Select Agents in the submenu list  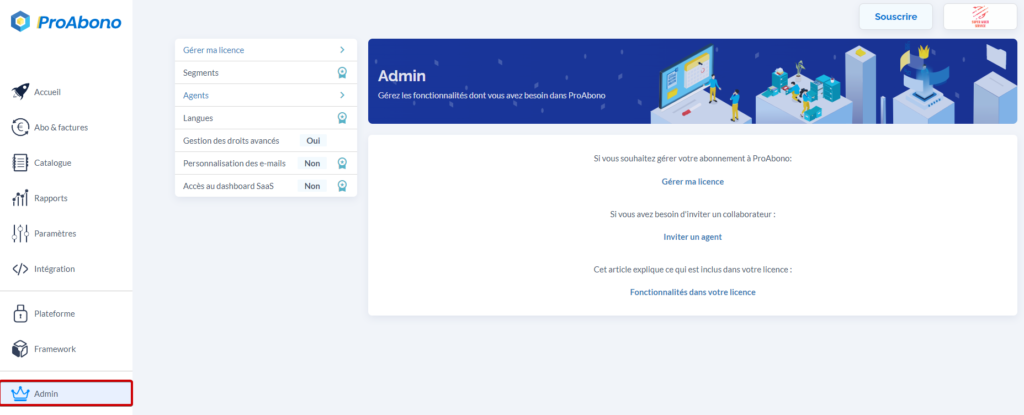pos(196,95)
